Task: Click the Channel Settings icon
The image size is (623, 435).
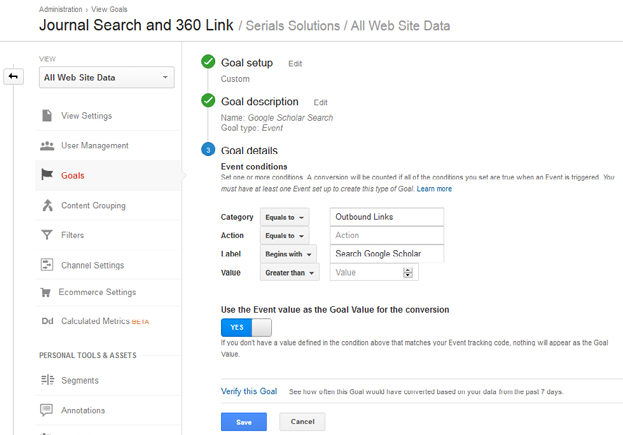Action: pyautogui.click(x=47, y=265)
